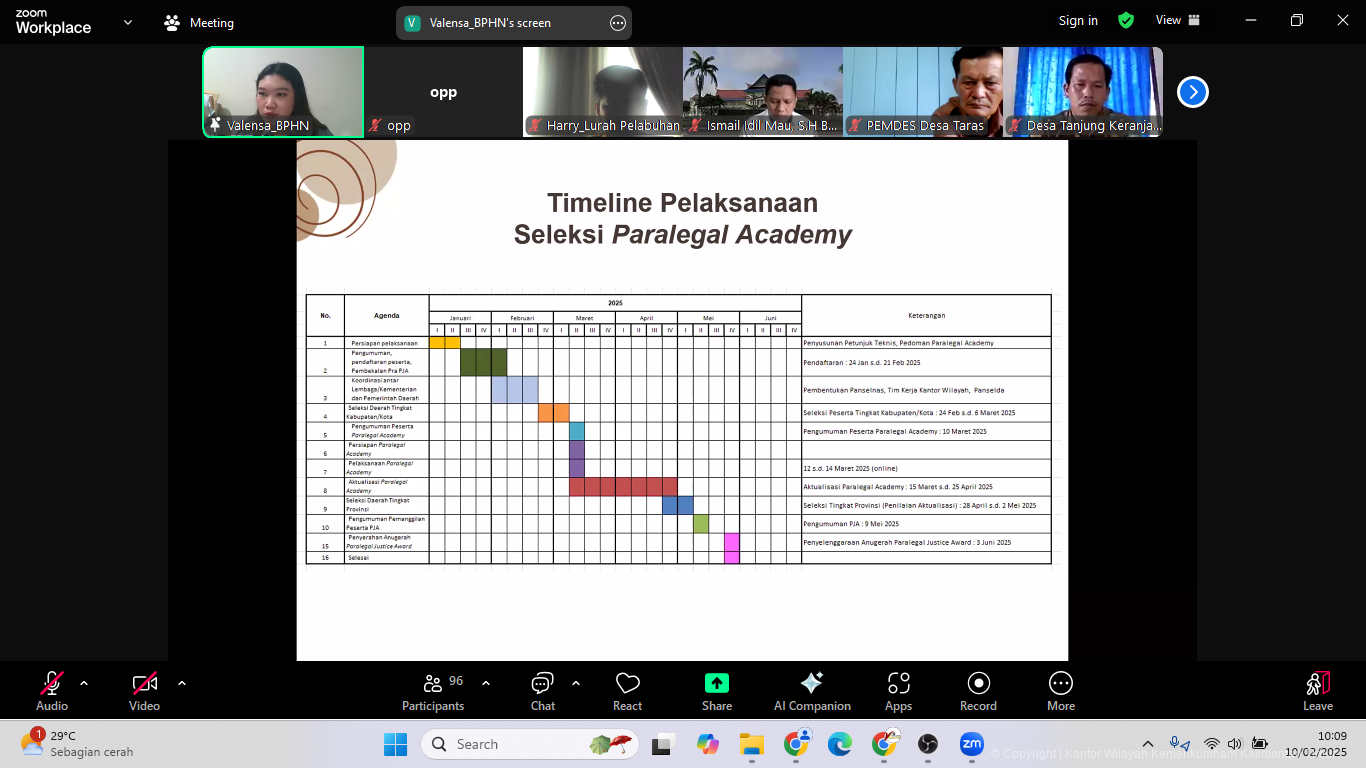Click text Pendaftaran : 24 Jan s.d. 21 Feb 2025
The image size is (1366, 768).
tap(862, 362)
